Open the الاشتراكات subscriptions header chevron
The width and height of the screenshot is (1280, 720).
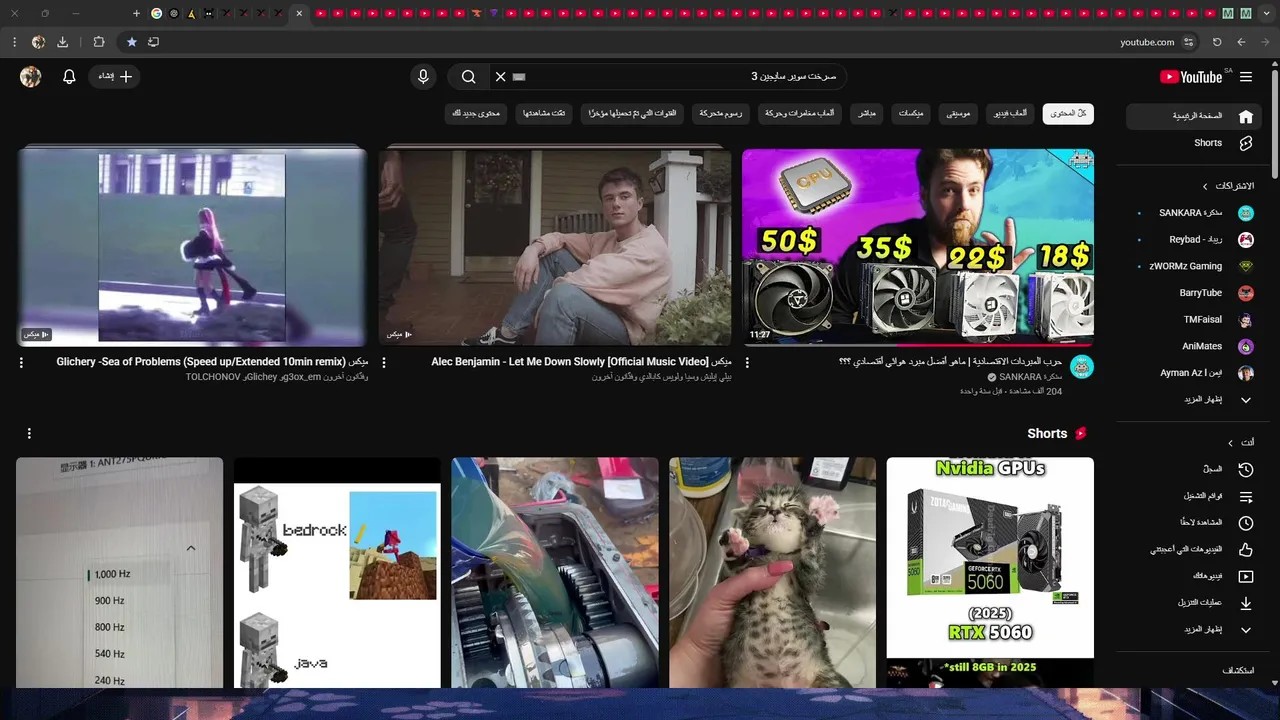pos(1205,186)
